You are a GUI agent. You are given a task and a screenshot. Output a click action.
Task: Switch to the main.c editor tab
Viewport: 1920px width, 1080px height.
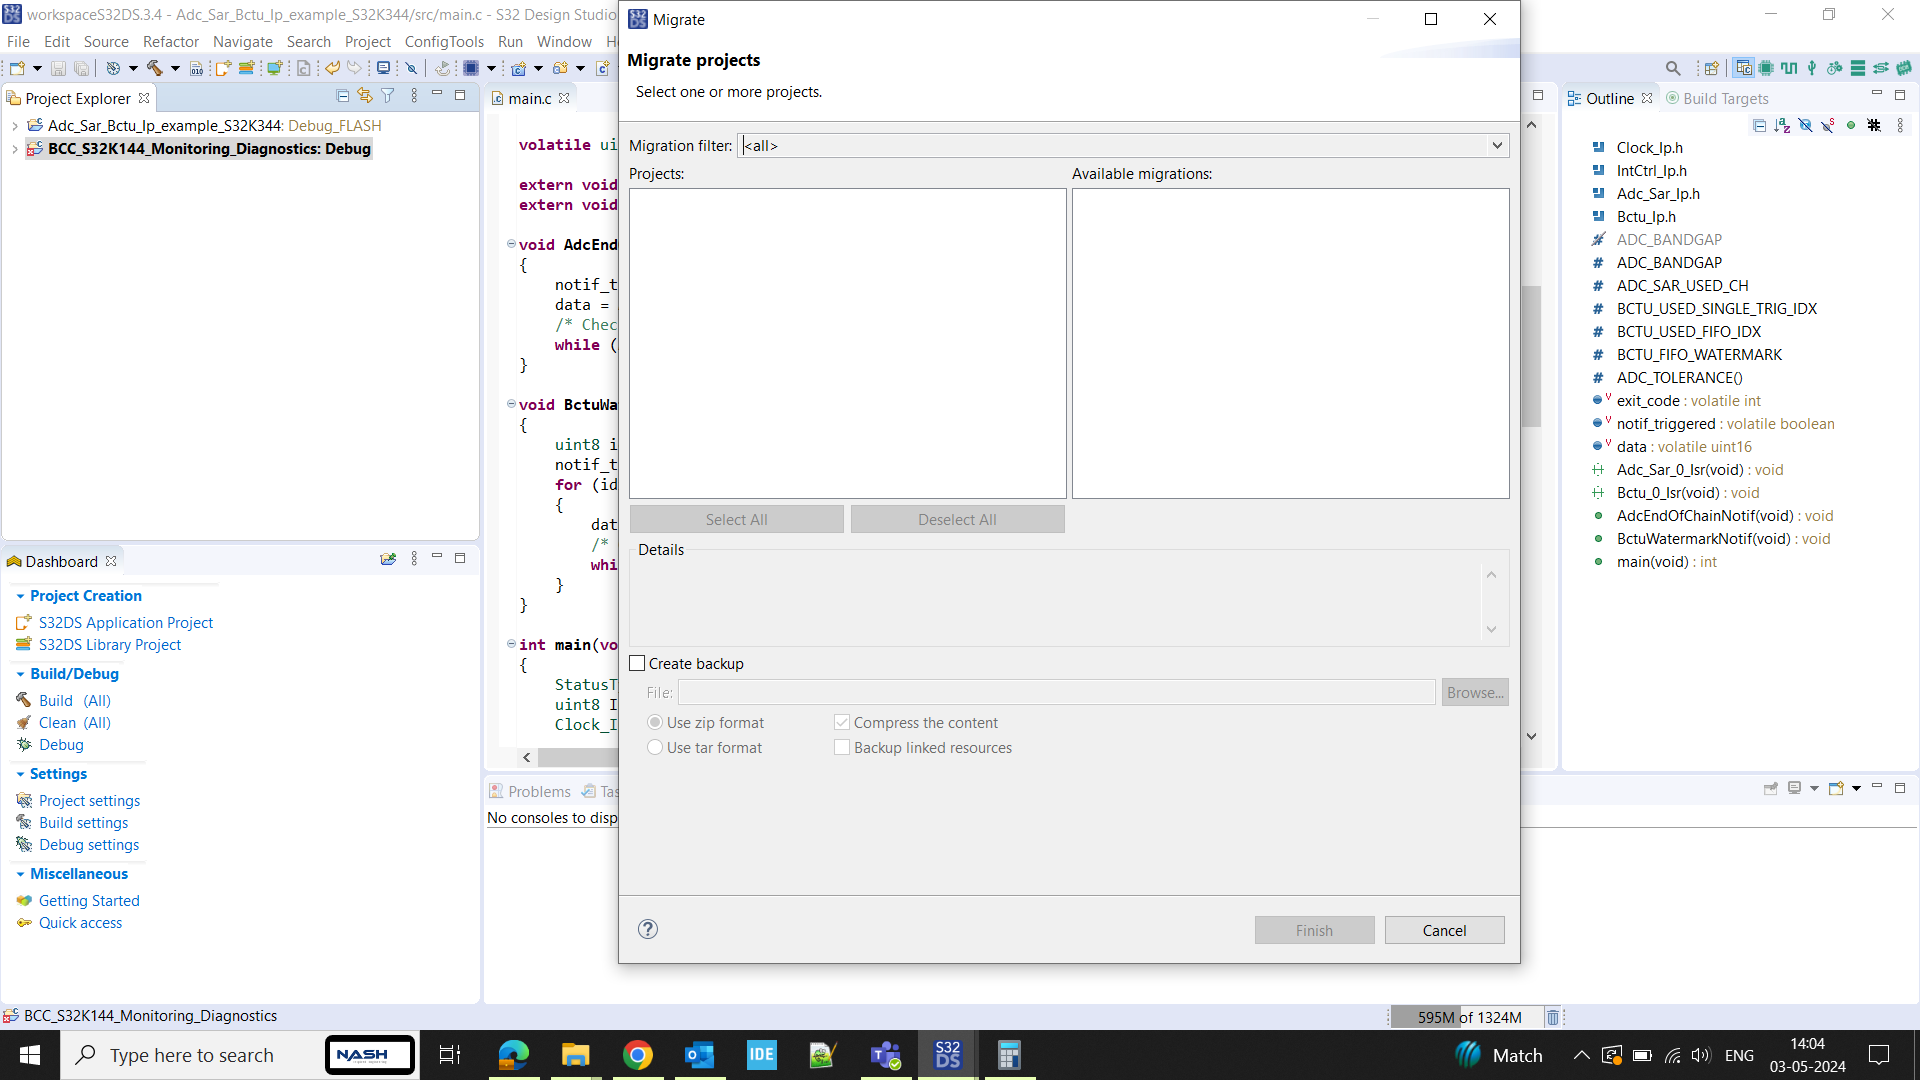point(530,98)
